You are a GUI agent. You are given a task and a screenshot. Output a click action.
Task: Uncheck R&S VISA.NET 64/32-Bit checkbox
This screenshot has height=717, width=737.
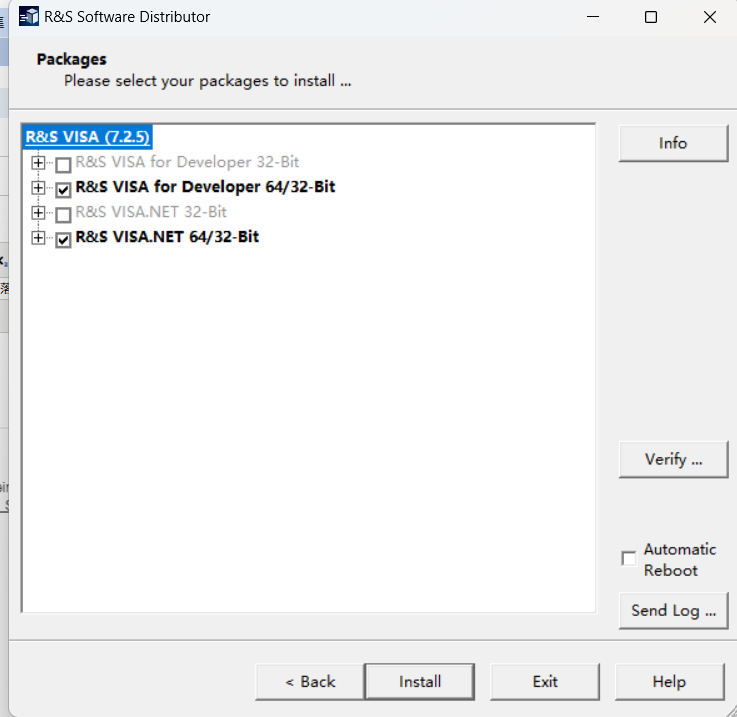point(63,239)
